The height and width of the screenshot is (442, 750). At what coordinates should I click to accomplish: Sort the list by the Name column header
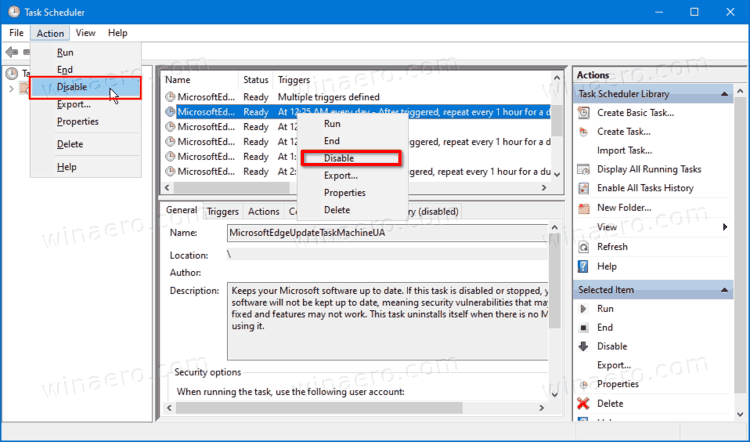(x=200, y=80)
